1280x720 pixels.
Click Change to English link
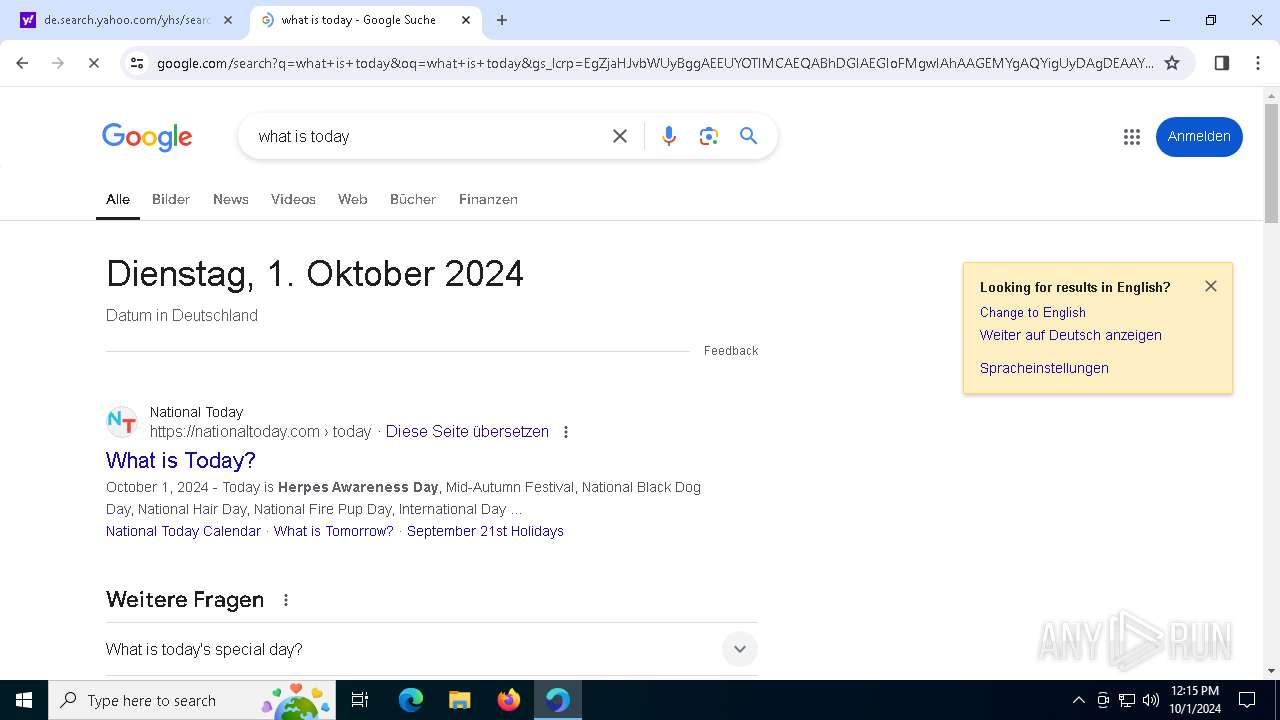coord(1033,312)
